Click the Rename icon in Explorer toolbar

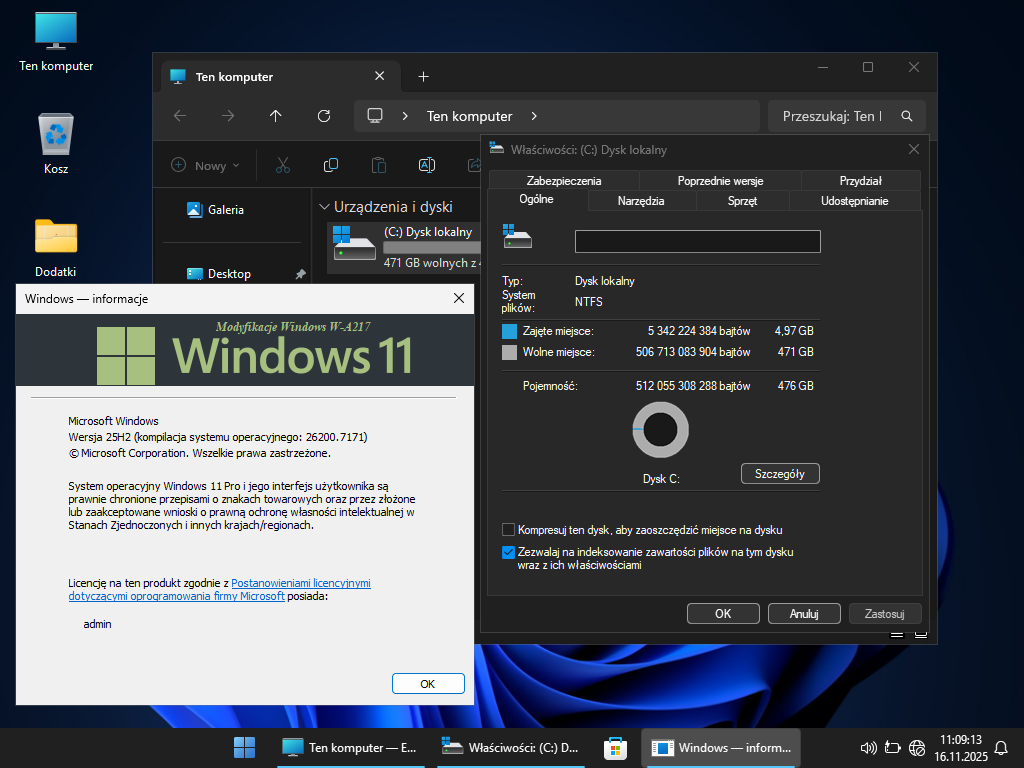click(x=426, y=165)
